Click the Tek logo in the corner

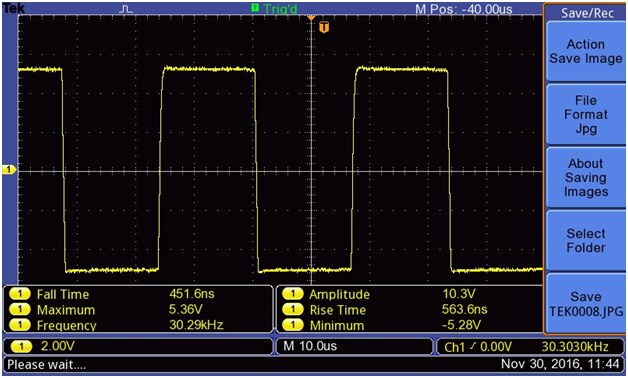[x=14, y=8]
